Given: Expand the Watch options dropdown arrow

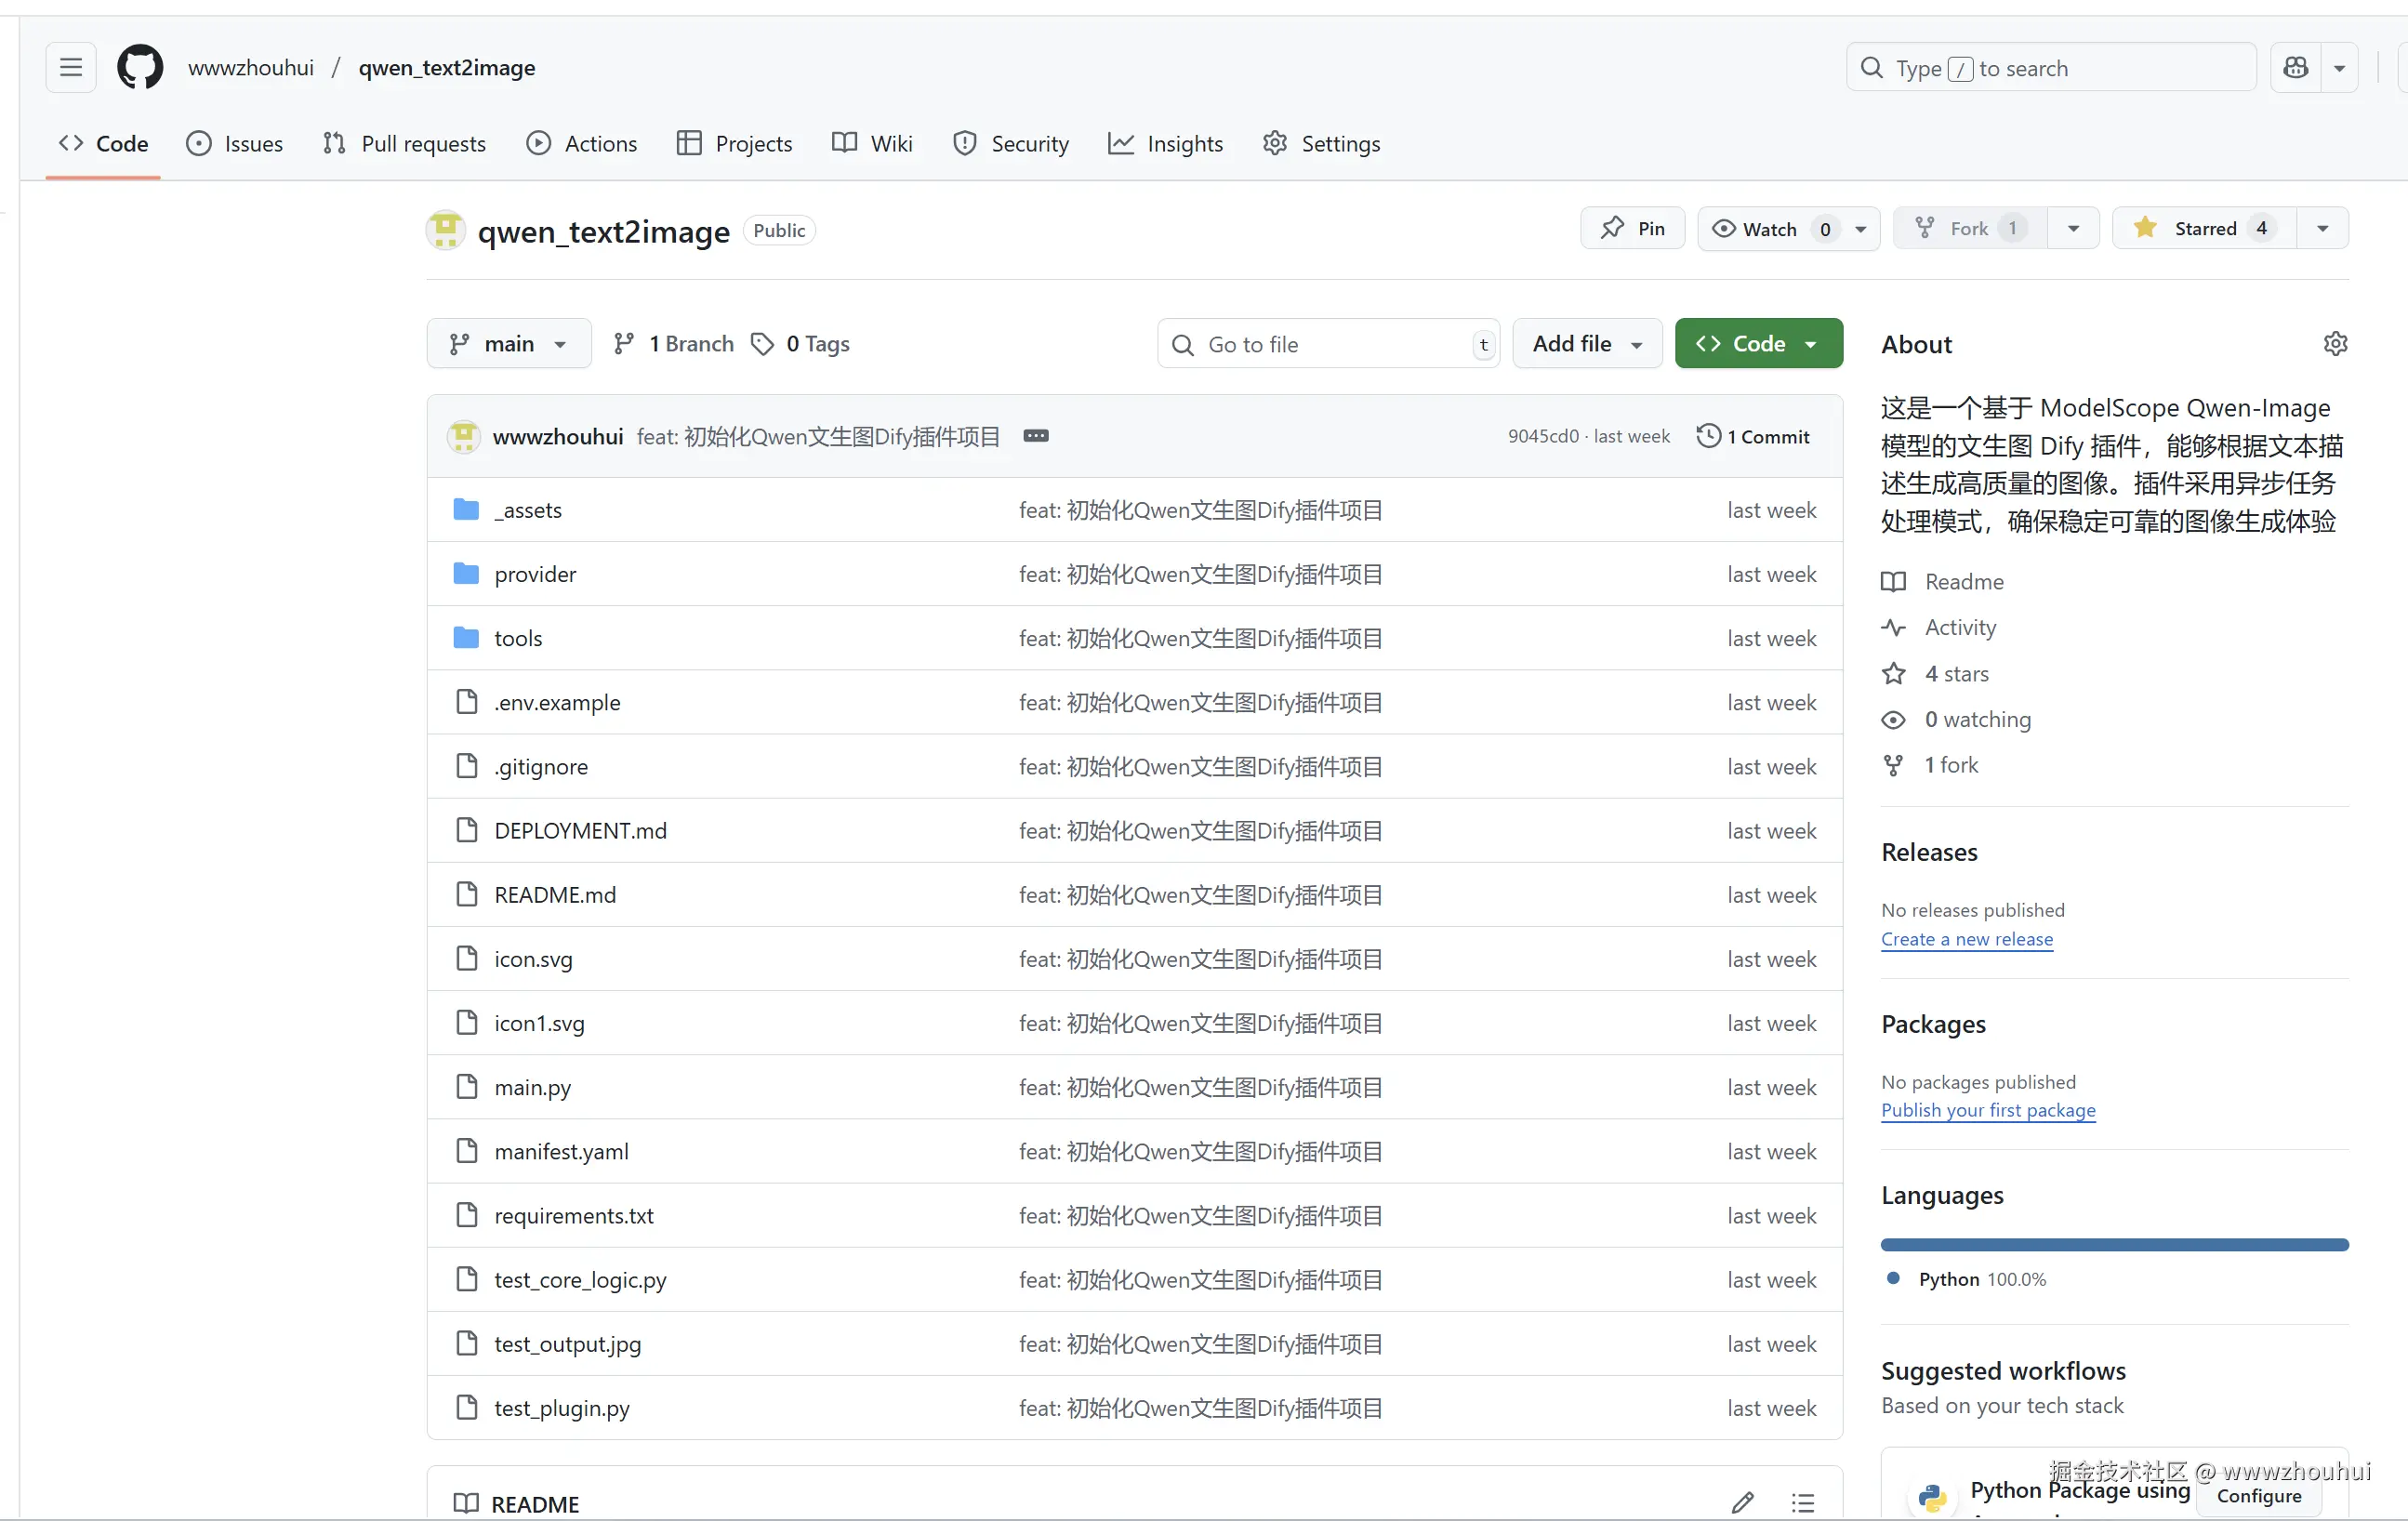Looking at the screenshot, I should coord(1861,229).
